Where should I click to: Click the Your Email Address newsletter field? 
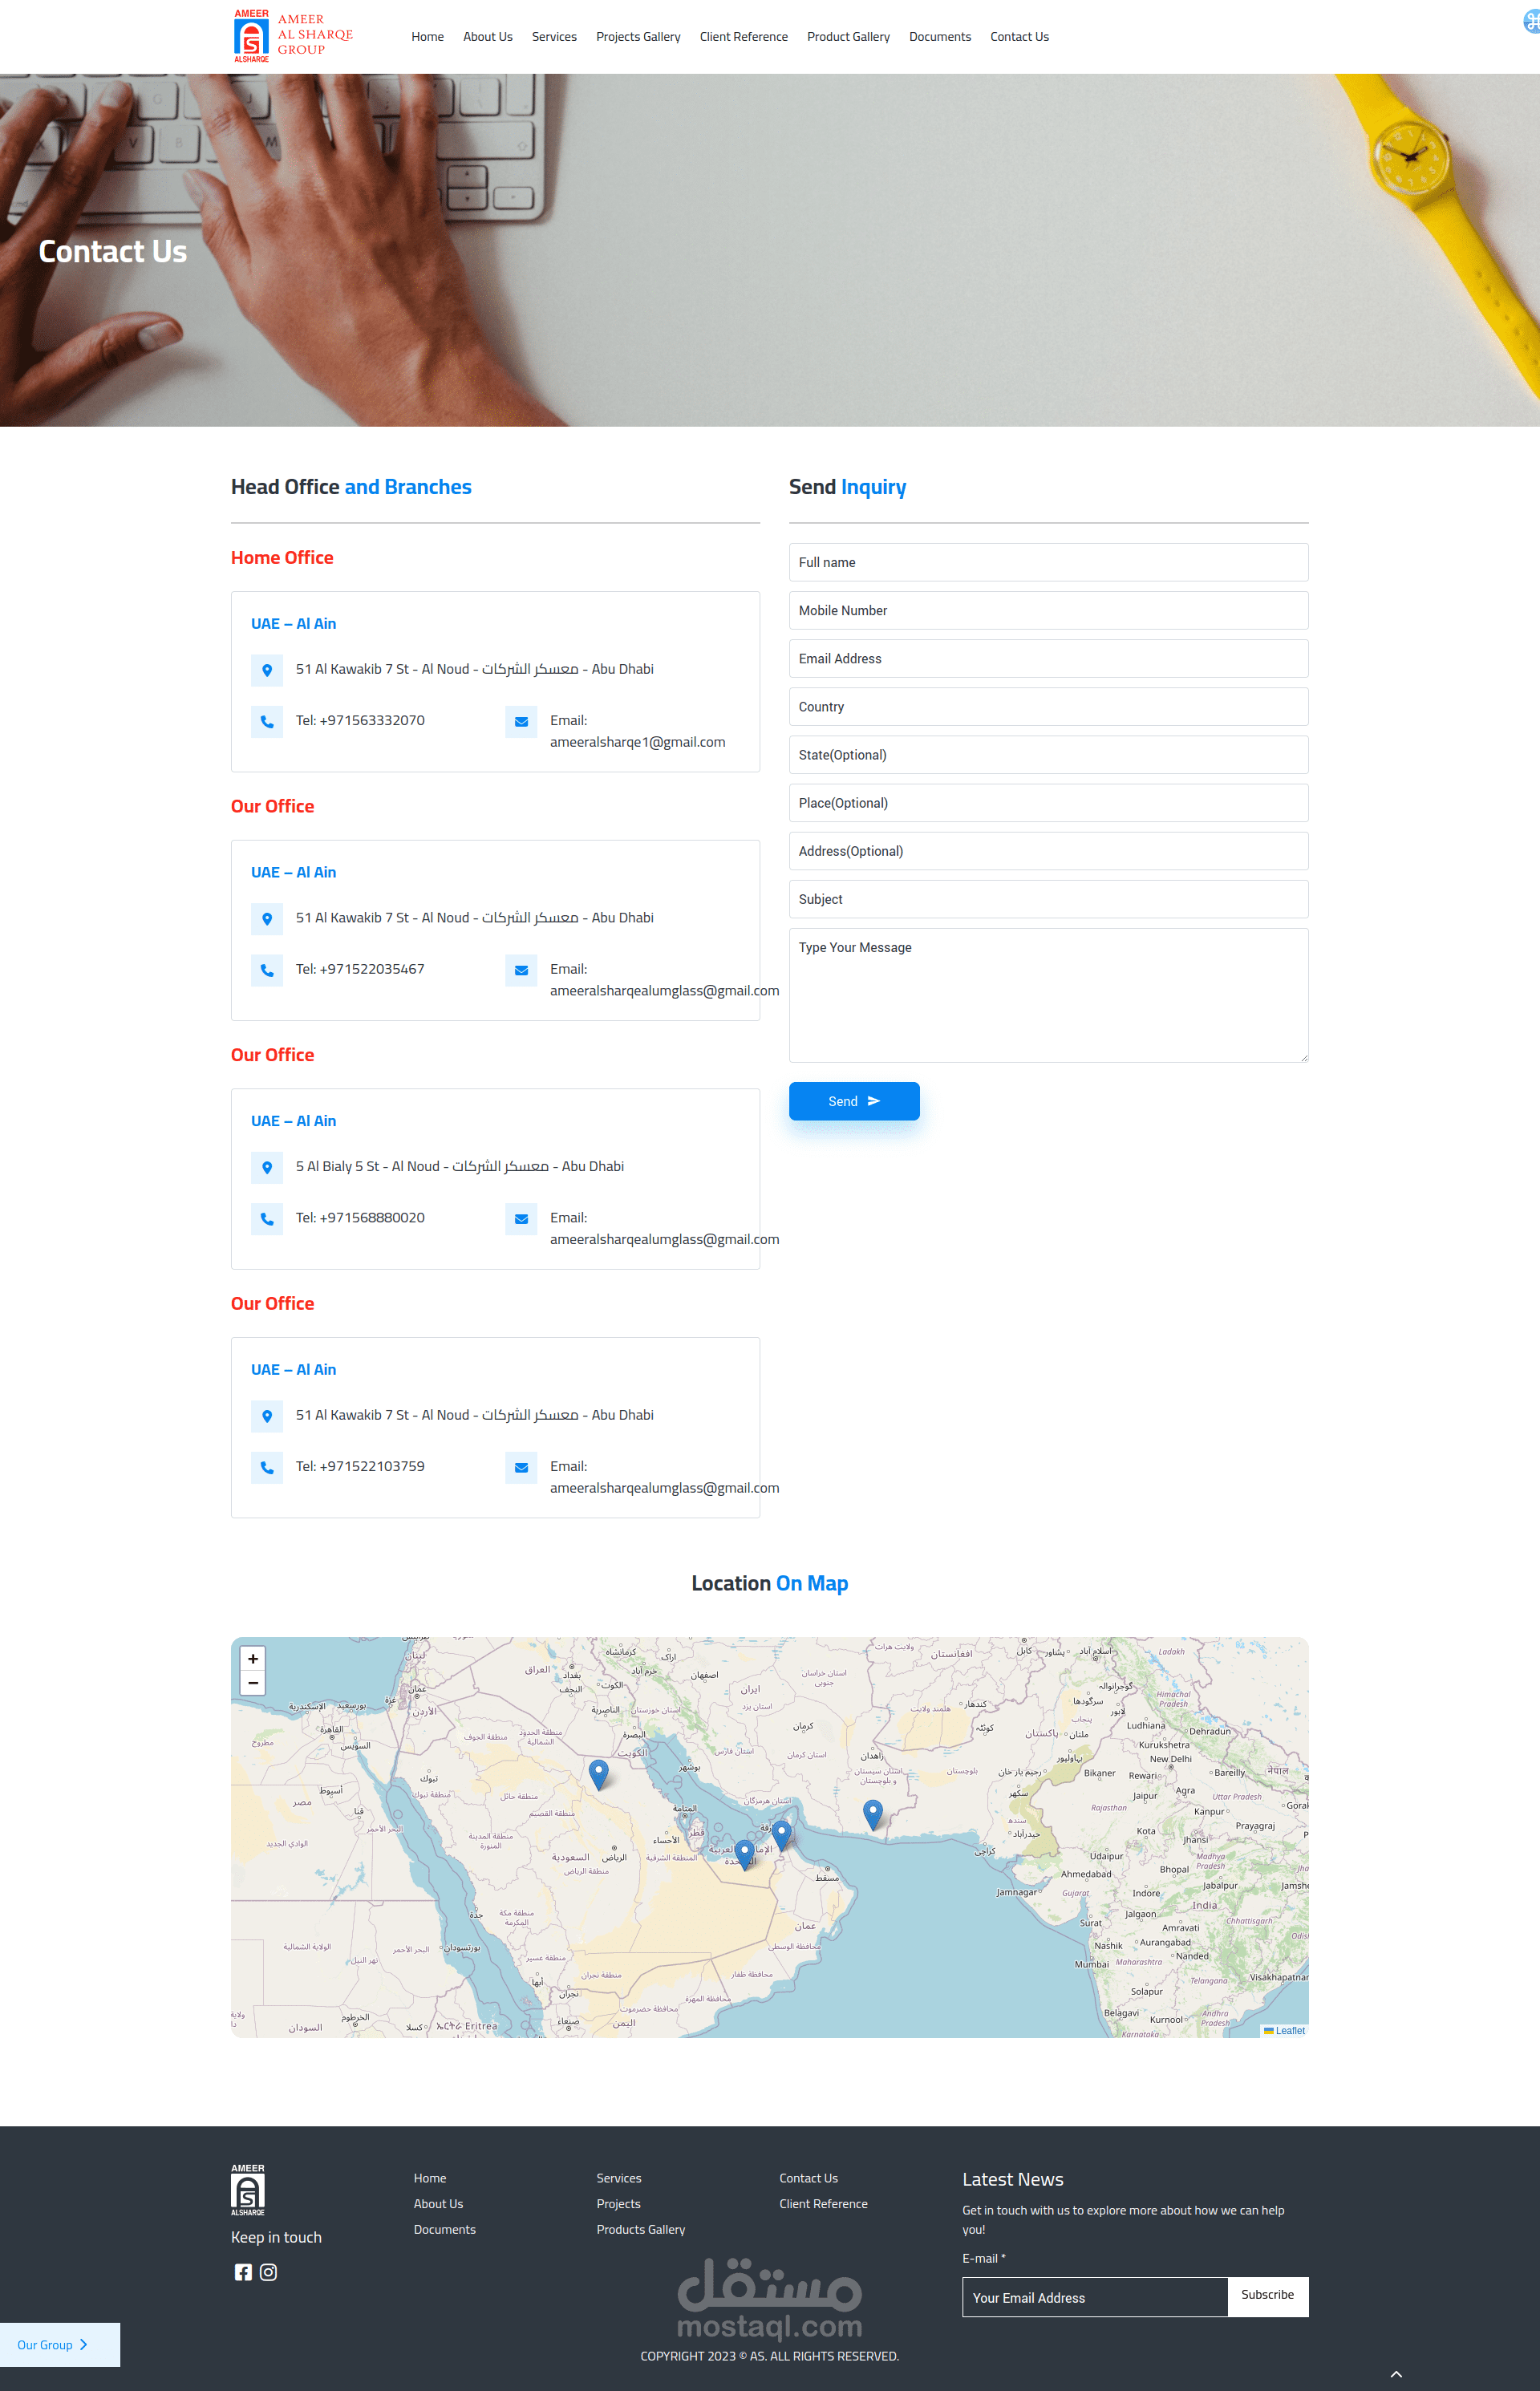point(1094,2297)
